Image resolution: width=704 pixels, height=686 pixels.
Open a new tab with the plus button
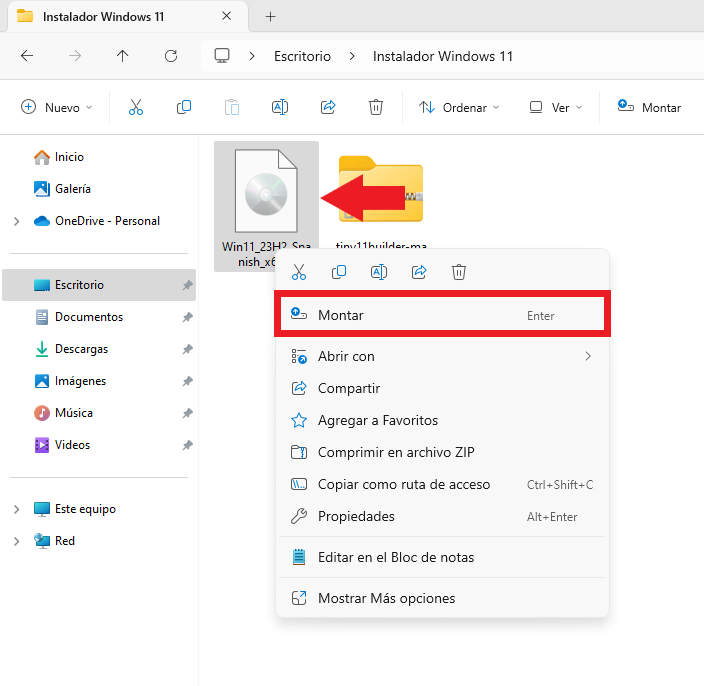[270, 17]
